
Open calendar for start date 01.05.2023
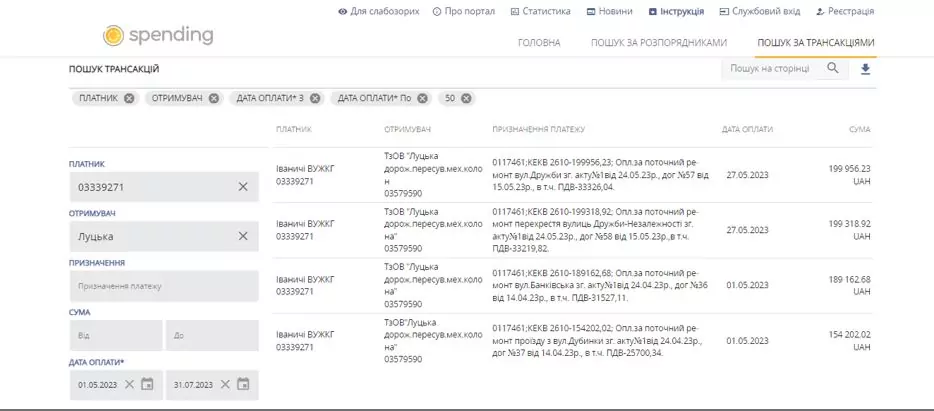click(x=148, y=384)
